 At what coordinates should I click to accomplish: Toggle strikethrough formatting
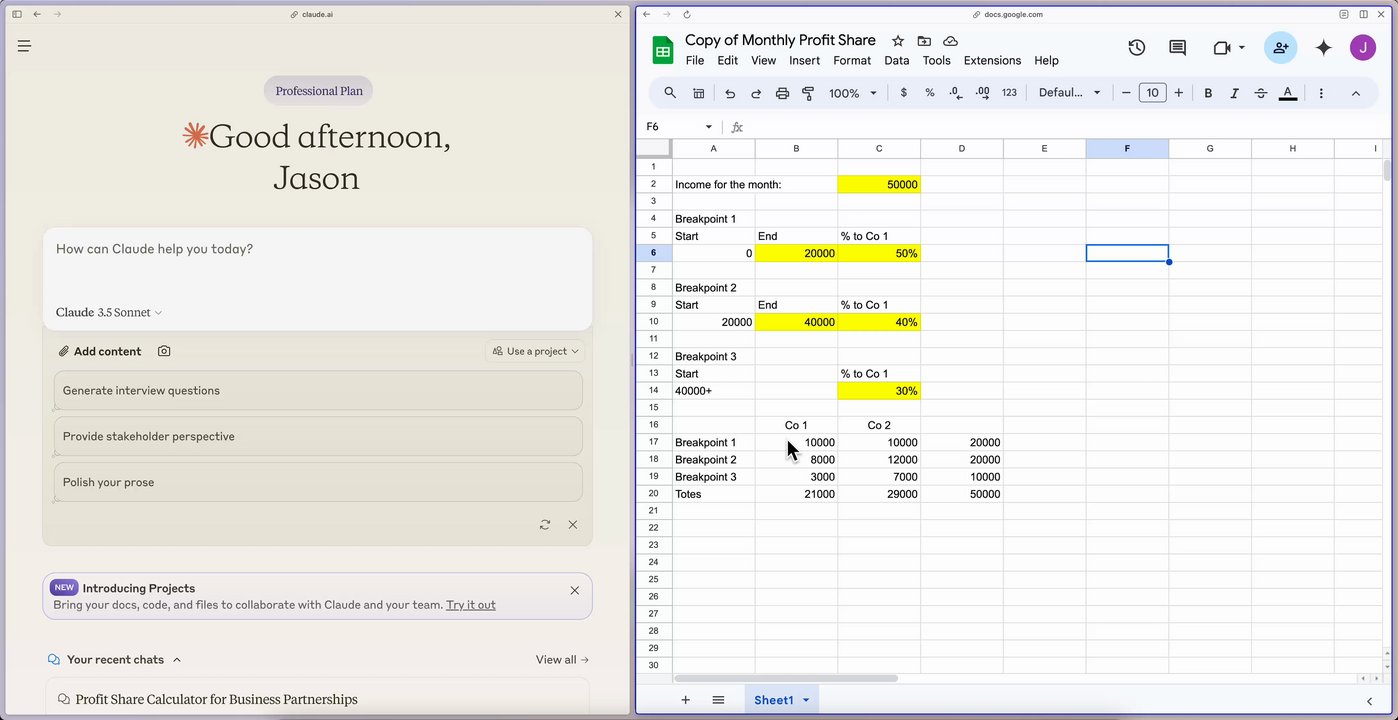(1261, 93)
